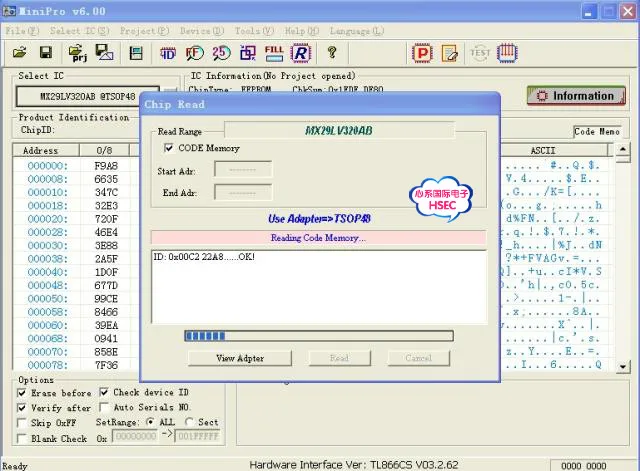The height and width of the screenshot is (471, 640).
Task: Click hex value F9A8
Action: tap(106, 166)
